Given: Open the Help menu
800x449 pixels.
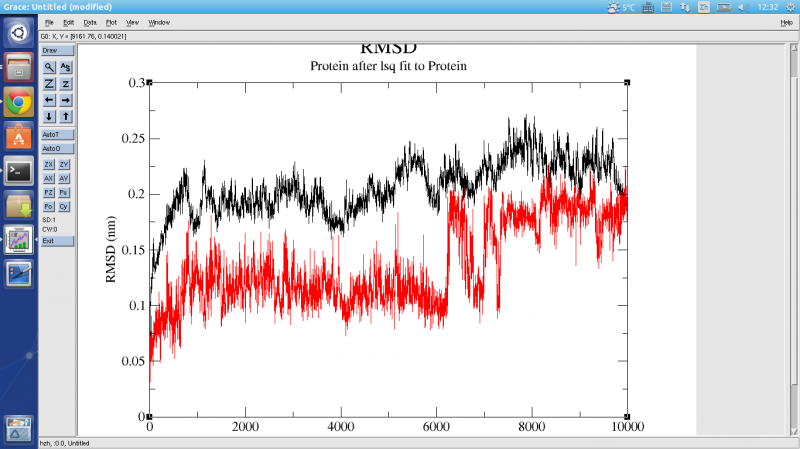Looking at the screenshot, I should pyautogui.click(x=786, y=22).
